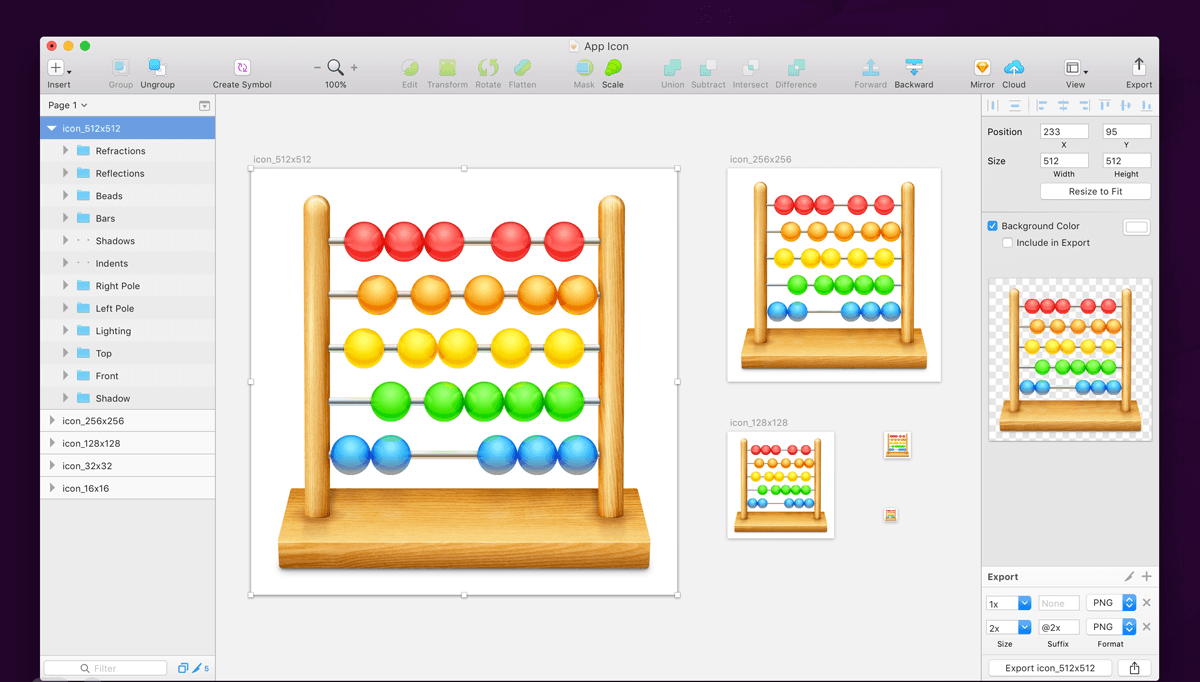Expand the icon_16x16 artboard in layer list
This screenshot has height=682, width=1200.
click(x=52, y=488)
